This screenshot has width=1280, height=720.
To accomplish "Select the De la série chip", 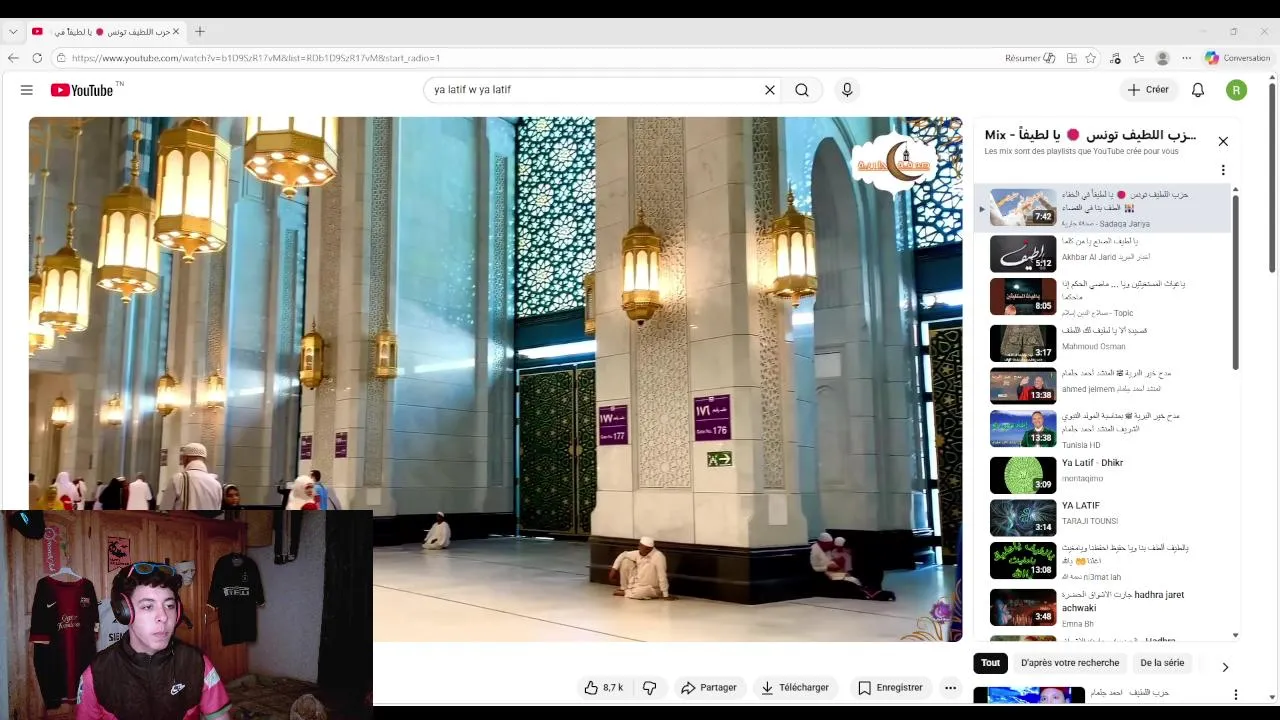I will pyautogui.click(x=1162, y=663).
